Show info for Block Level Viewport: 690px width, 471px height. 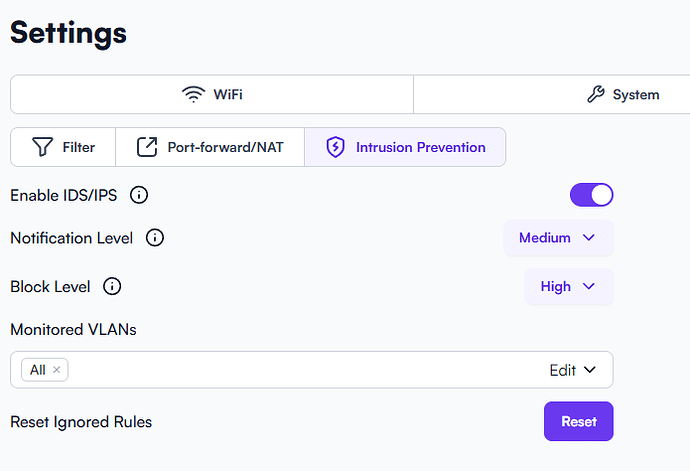click(x=112, y=286)
